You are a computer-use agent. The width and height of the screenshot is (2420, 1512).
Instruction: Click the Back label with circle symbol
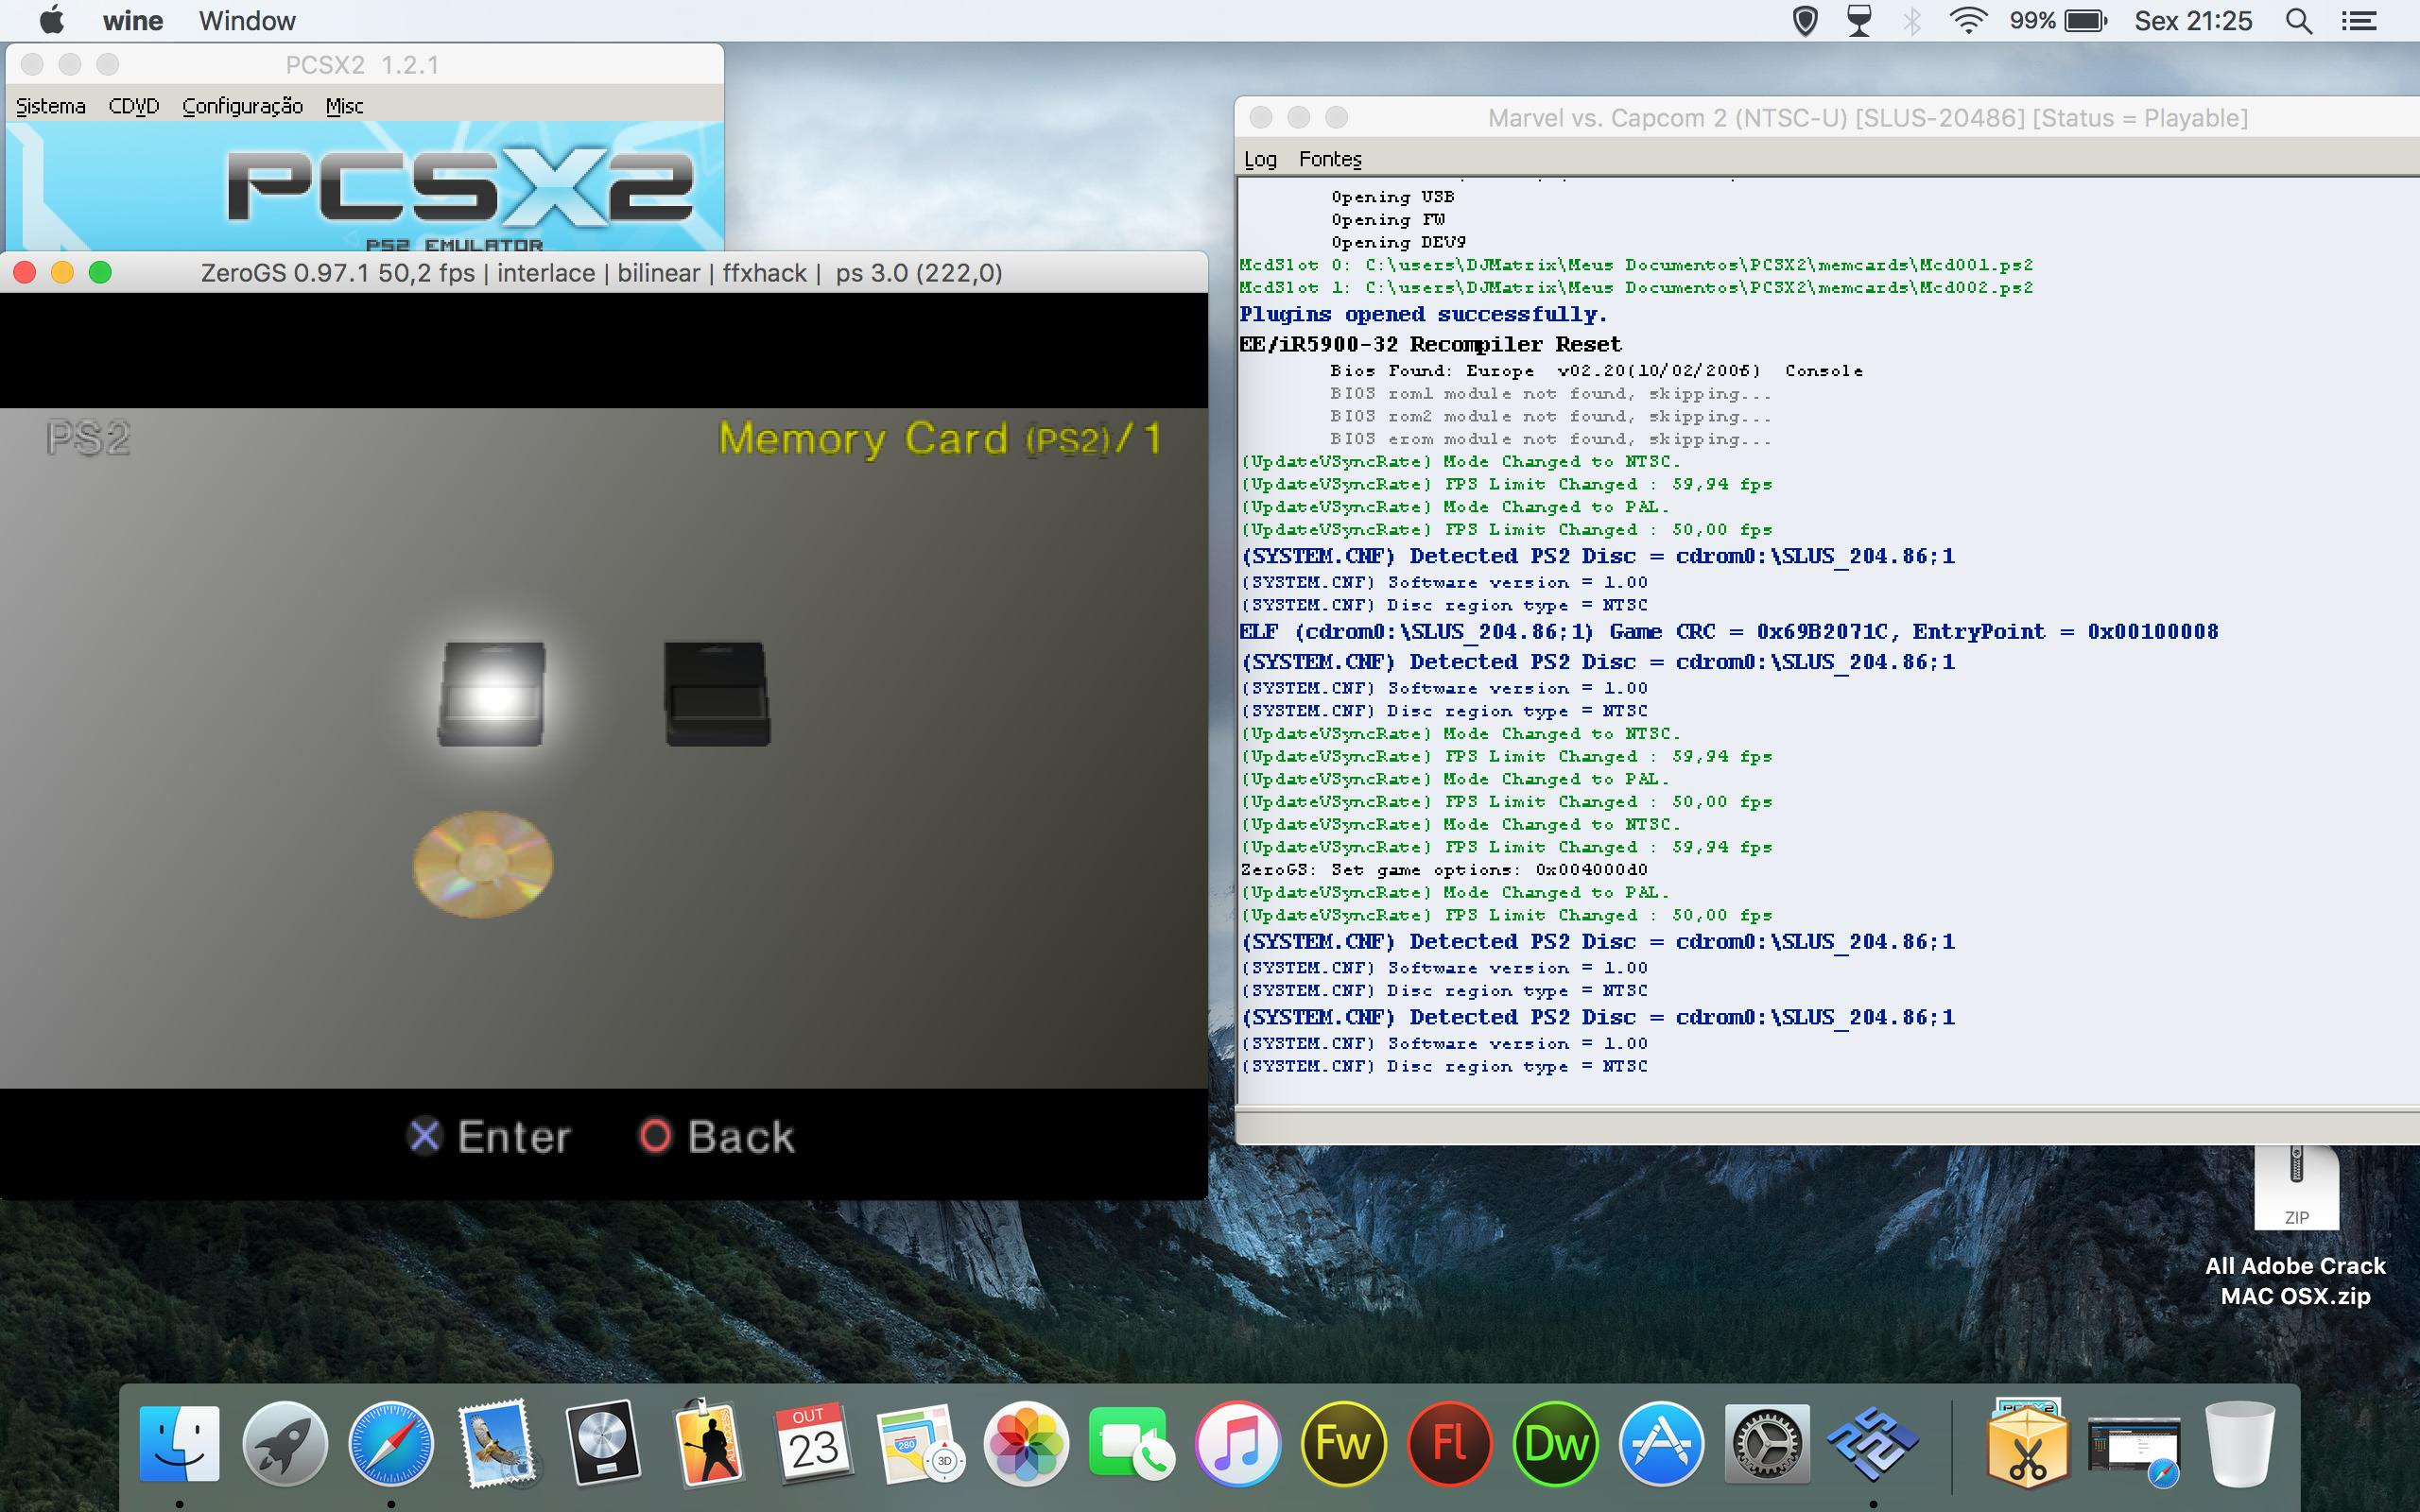(x=717, y=1137)
